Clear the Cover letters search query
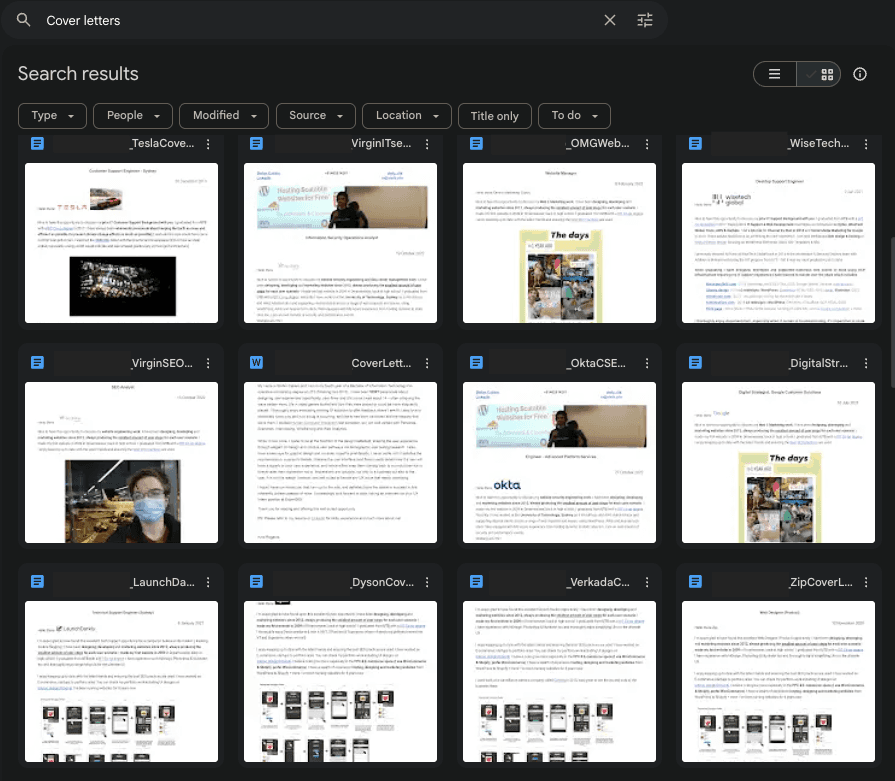Screen dimensions: 895x781 pyautogui.click(x=610, y=20)
